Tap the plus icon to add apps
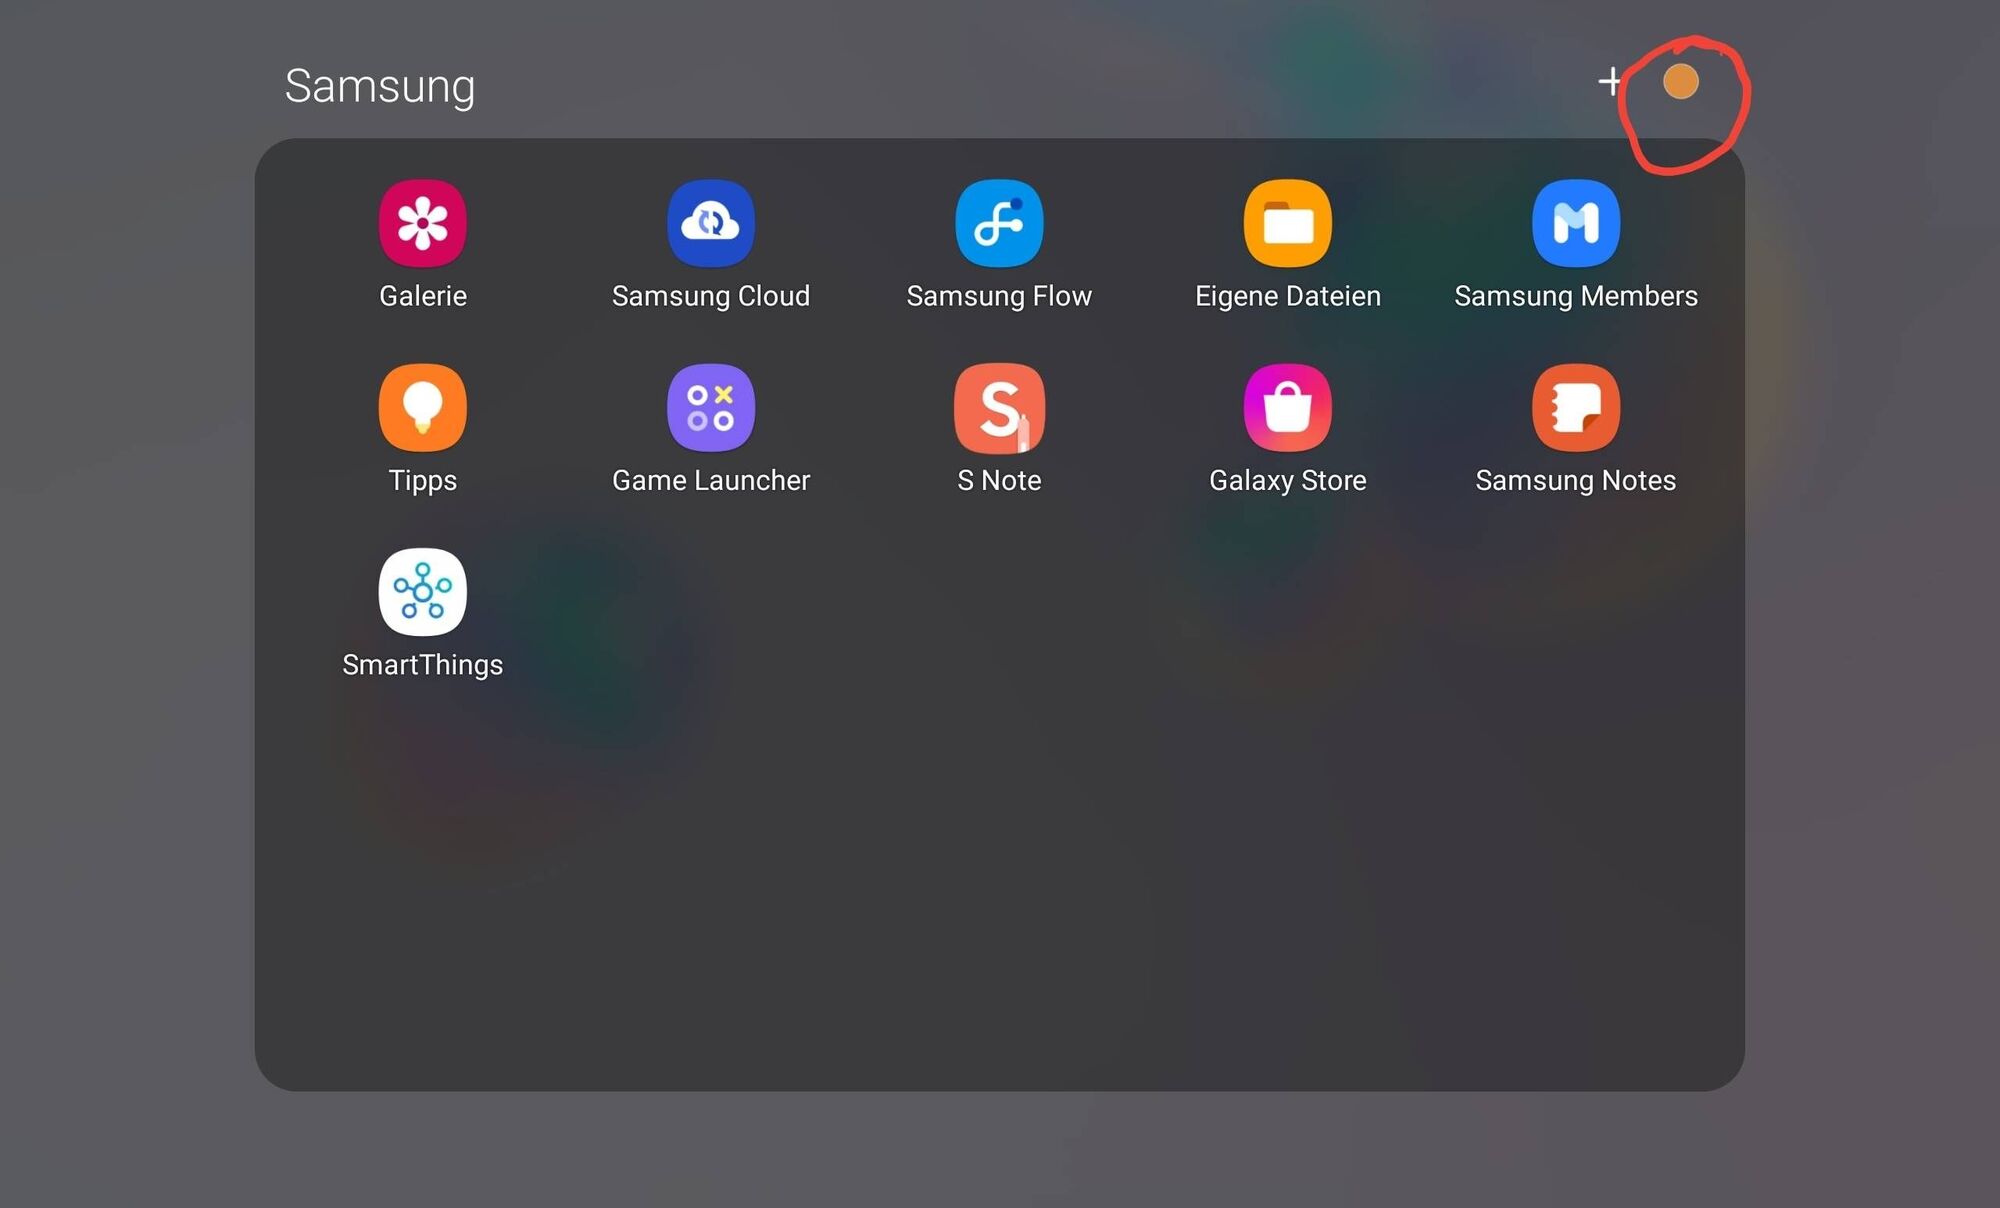The width and height of the screenshot is (2000, 1208). click(x=1610, y=81)
